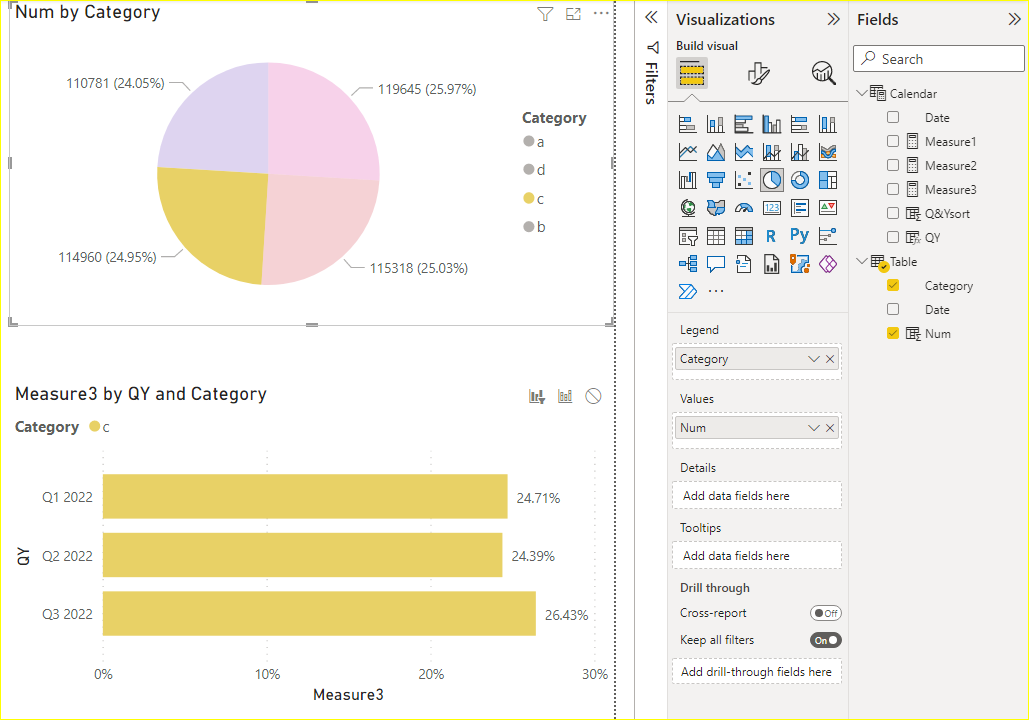Select the clustered bar chart visual

tap(744, 124)
